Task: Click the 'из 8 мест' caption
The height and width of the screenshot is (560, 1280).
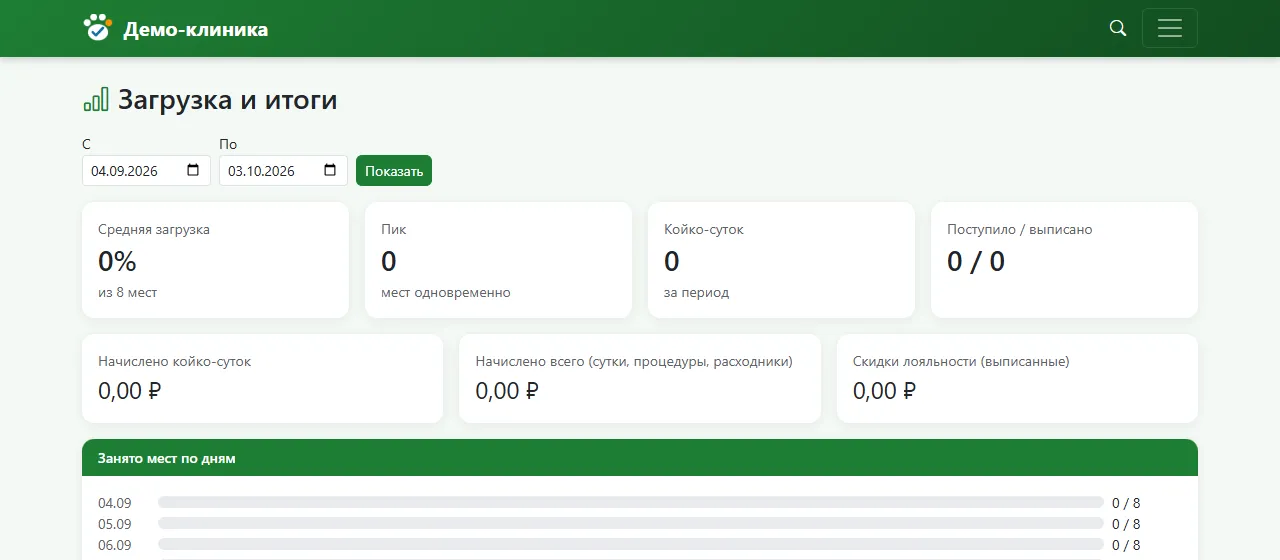Action: coord(128,293)
